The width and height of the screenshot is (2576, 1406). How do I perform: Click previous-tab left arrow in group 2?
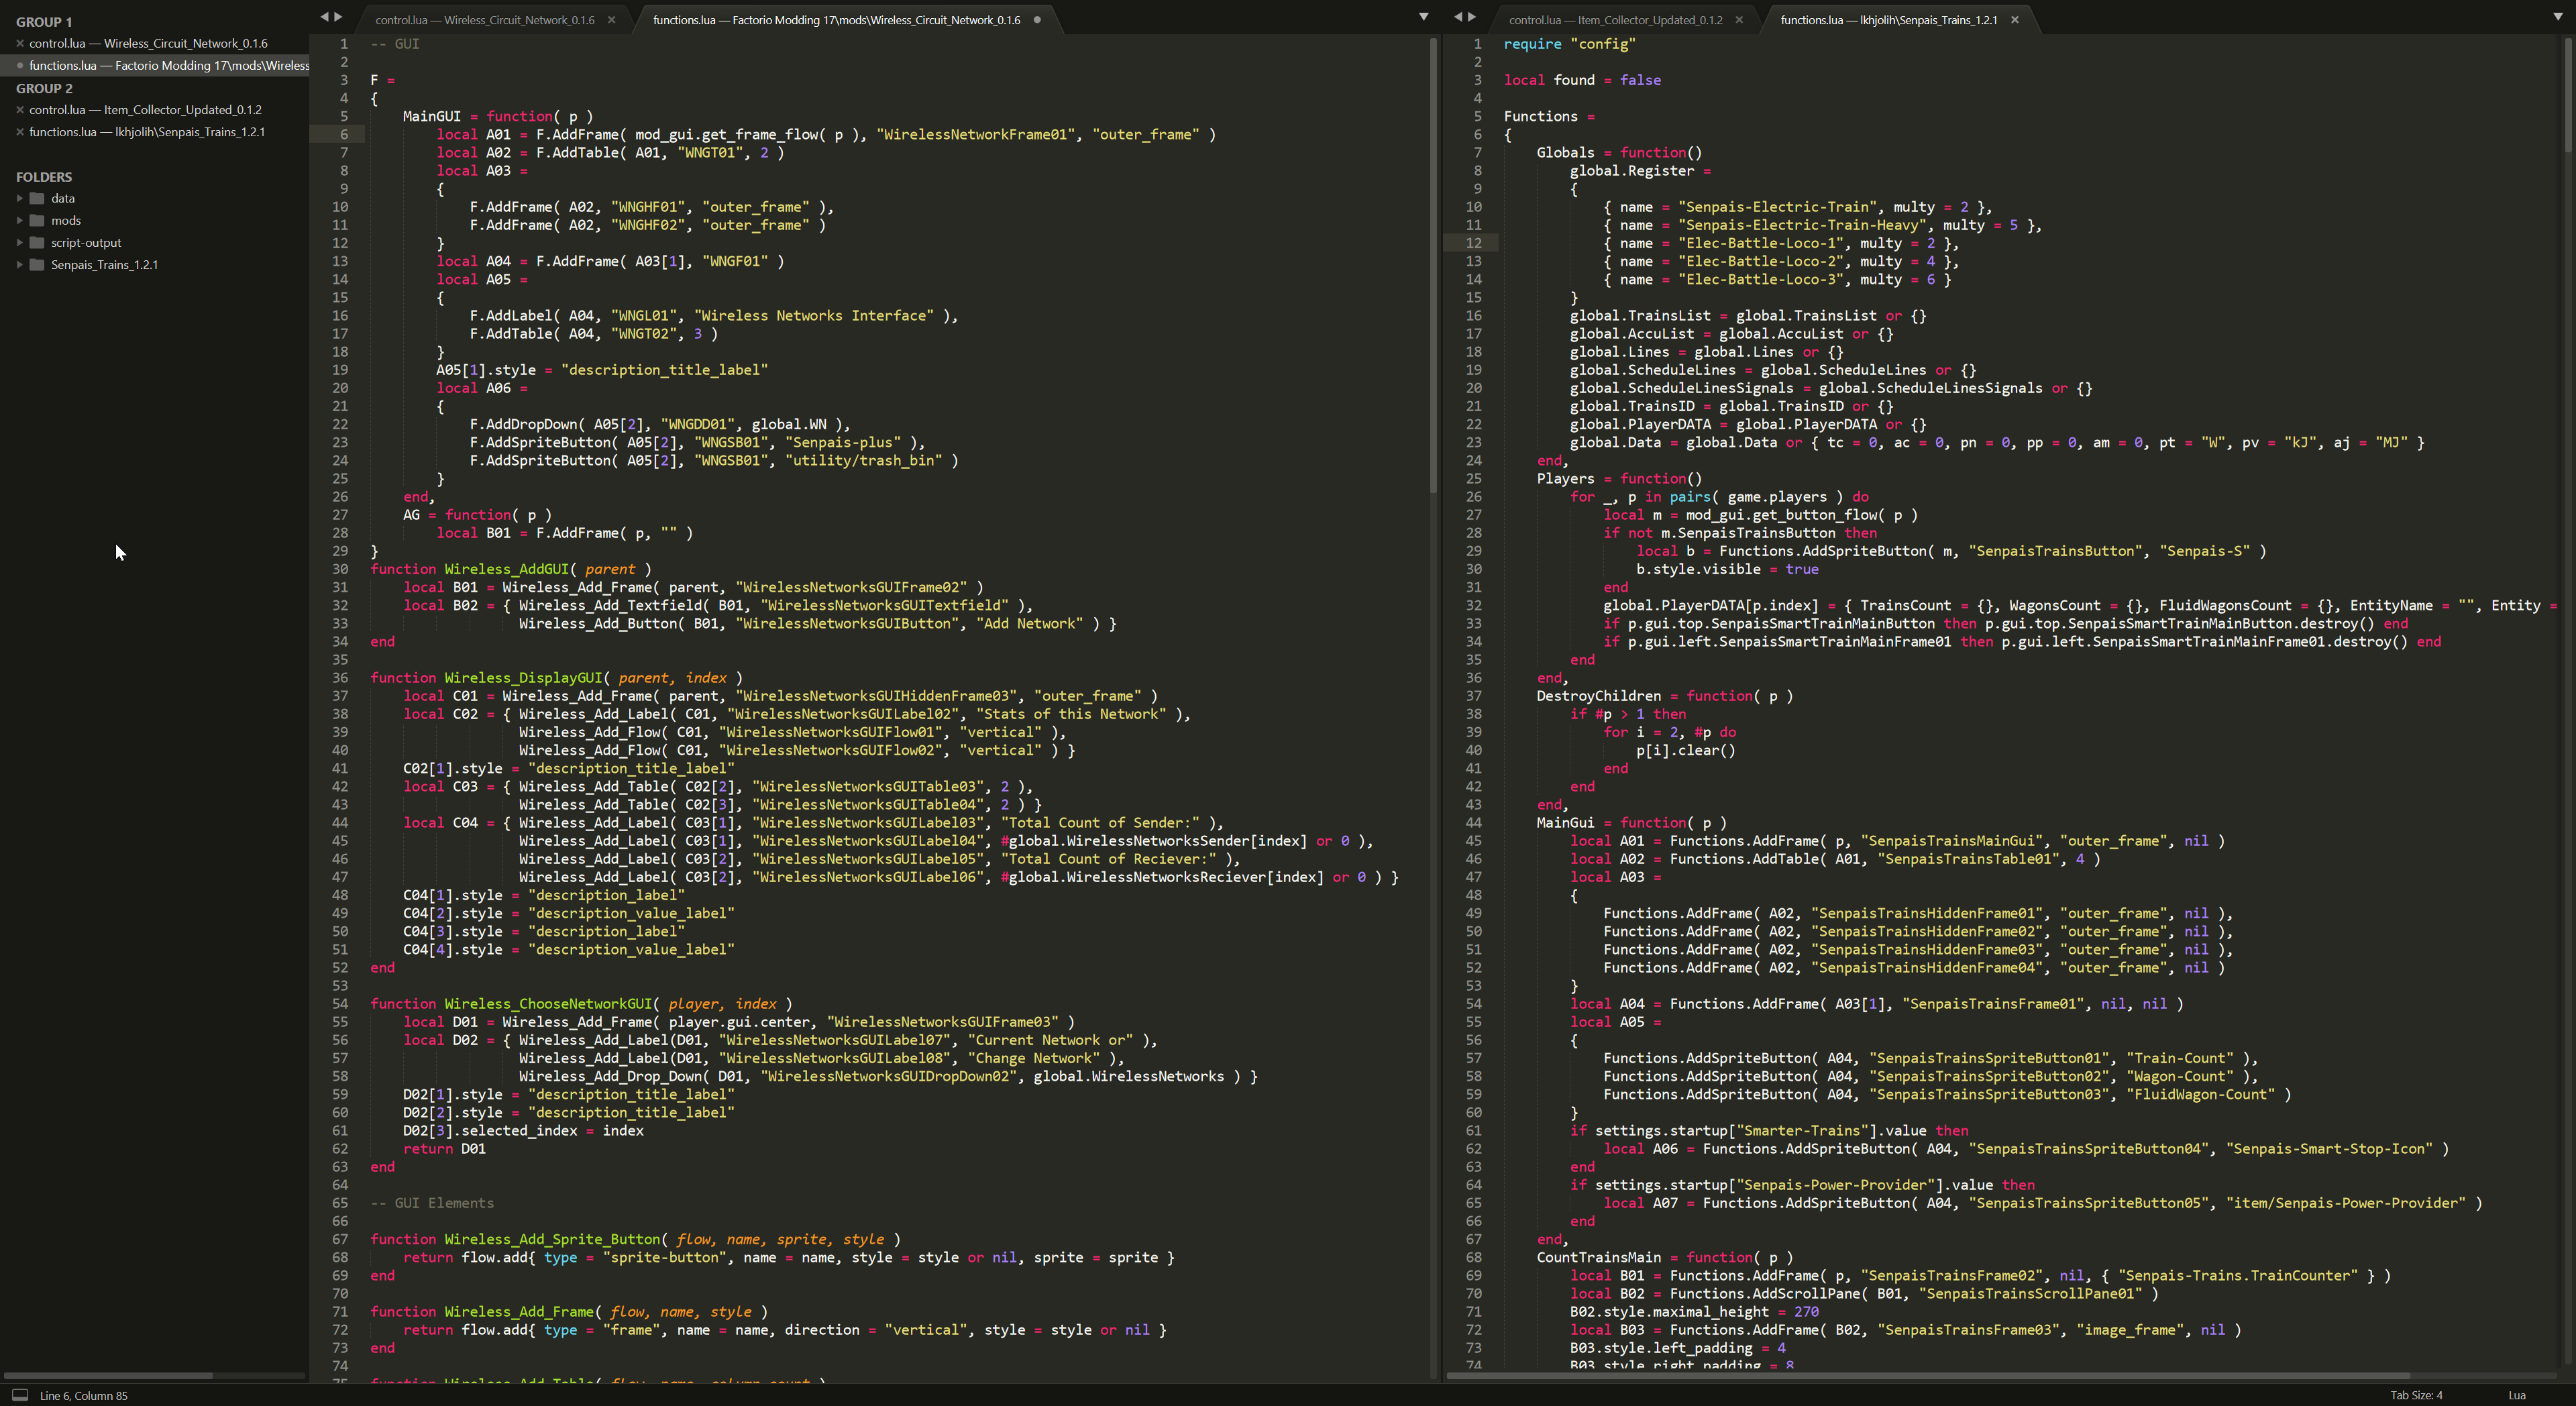1458,17
